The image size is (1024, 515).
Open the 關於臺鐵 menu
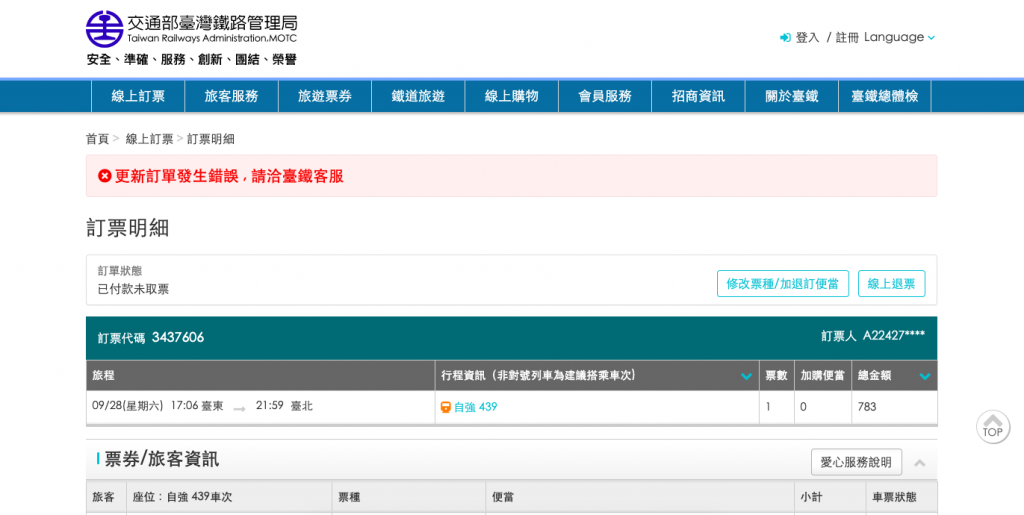pos(792,96)
